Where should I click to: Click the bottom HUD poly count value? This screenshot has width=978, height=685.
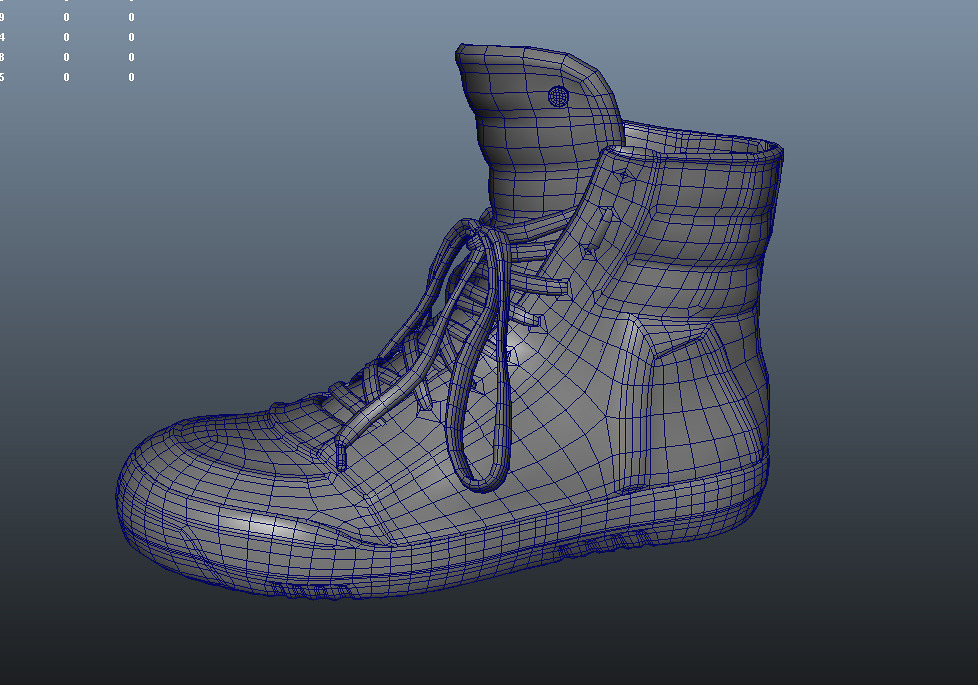point(131,77)
